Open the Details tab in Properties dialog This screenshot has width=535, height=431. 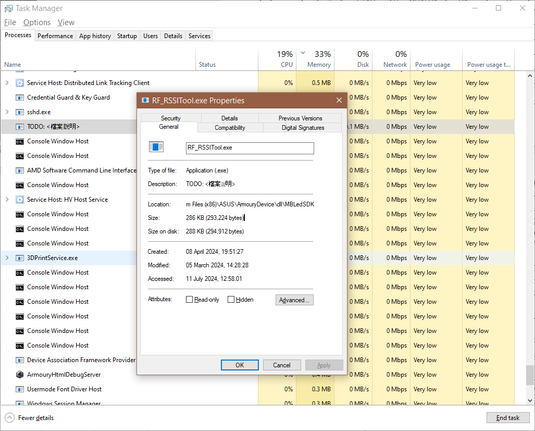[230, 118]
